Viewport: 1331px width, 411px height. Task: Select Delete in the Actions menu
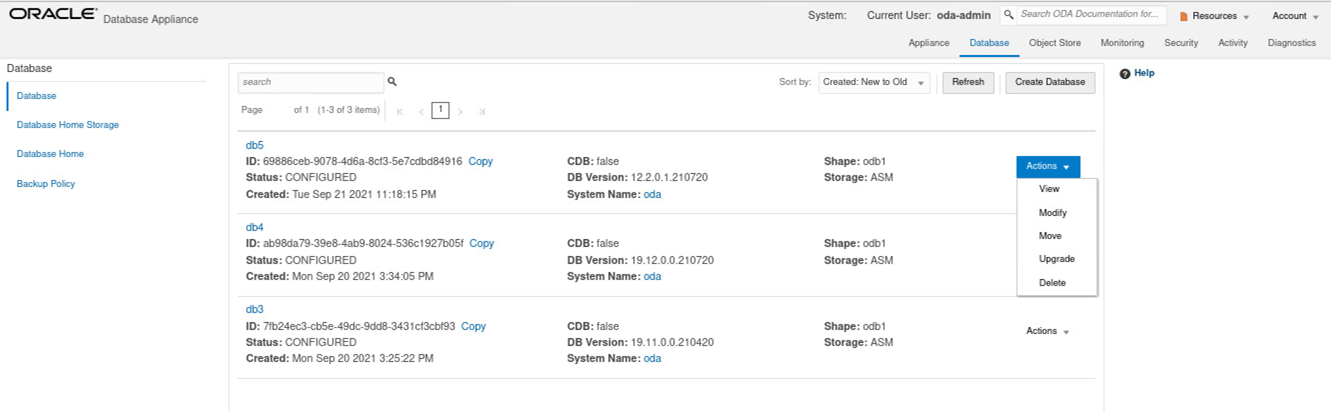(x=1052, y=283)
